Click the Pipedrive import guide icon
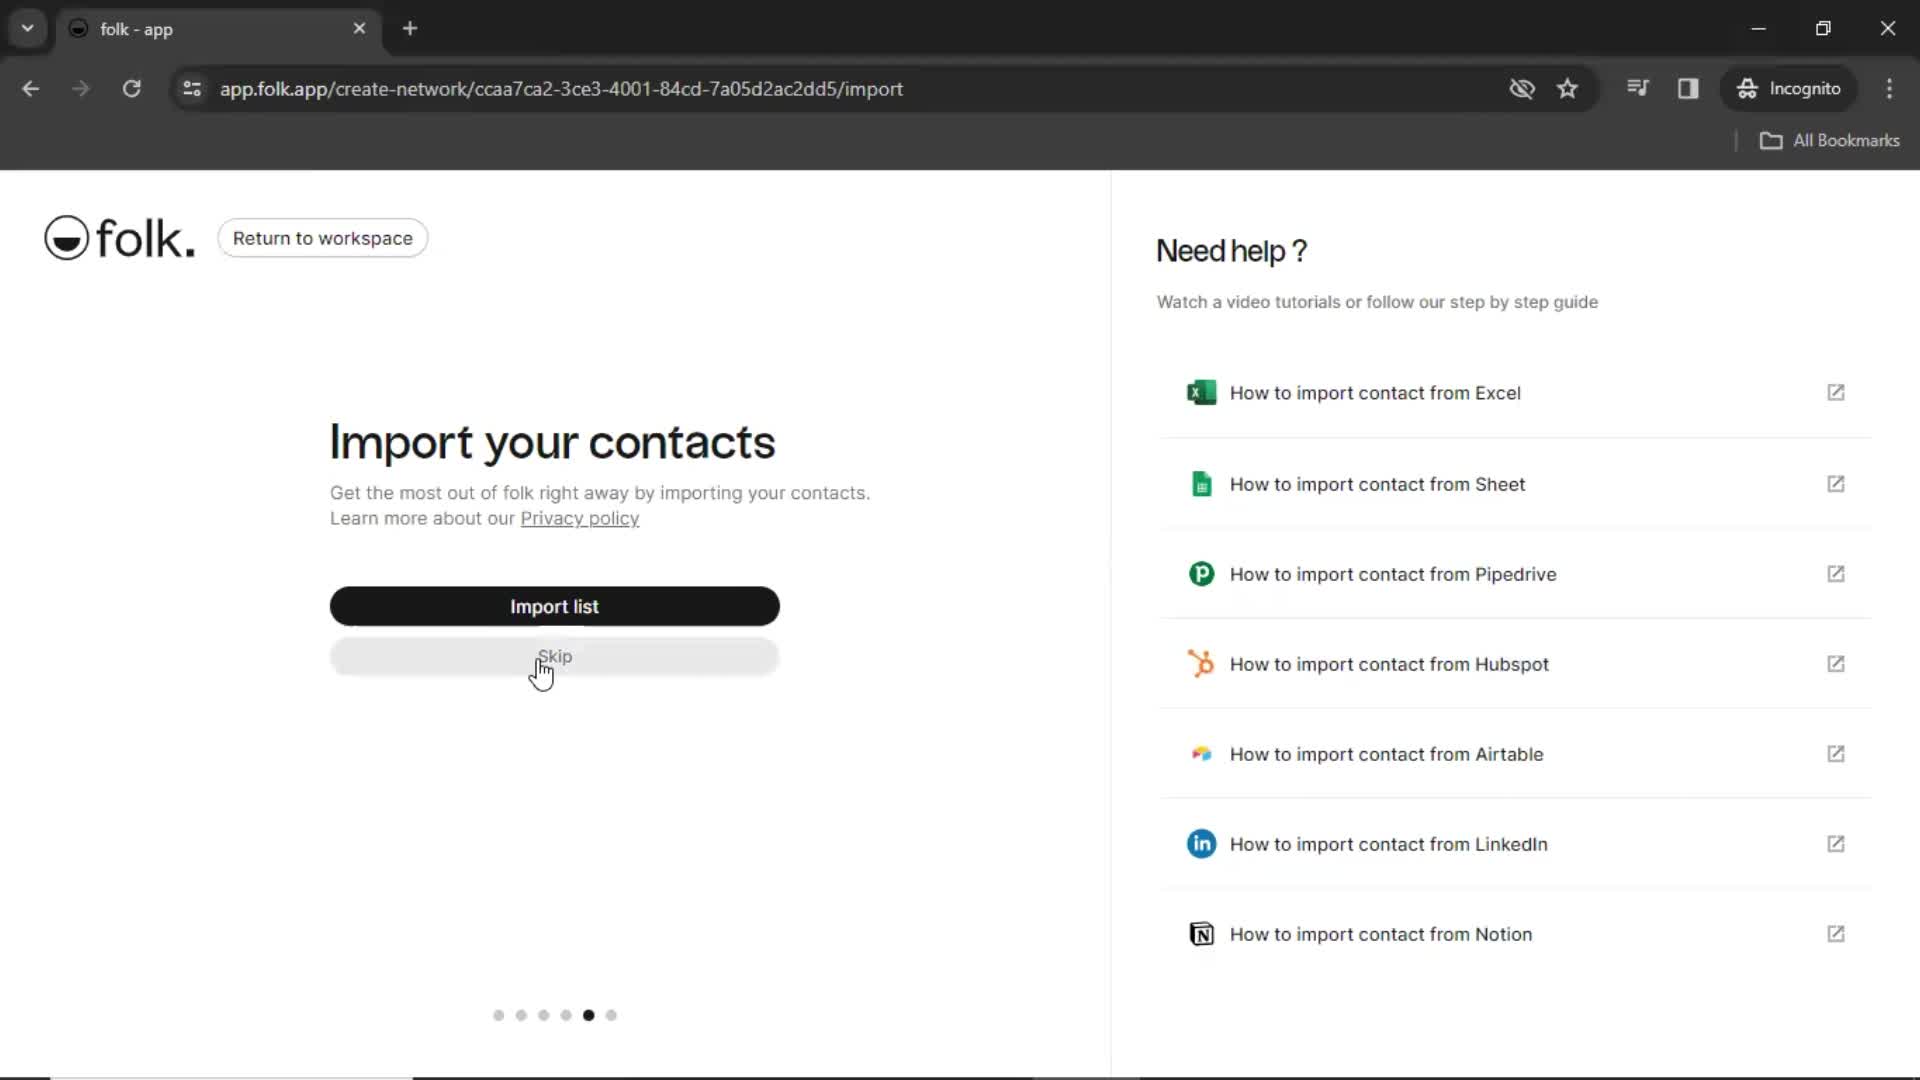 [1203, 574]
